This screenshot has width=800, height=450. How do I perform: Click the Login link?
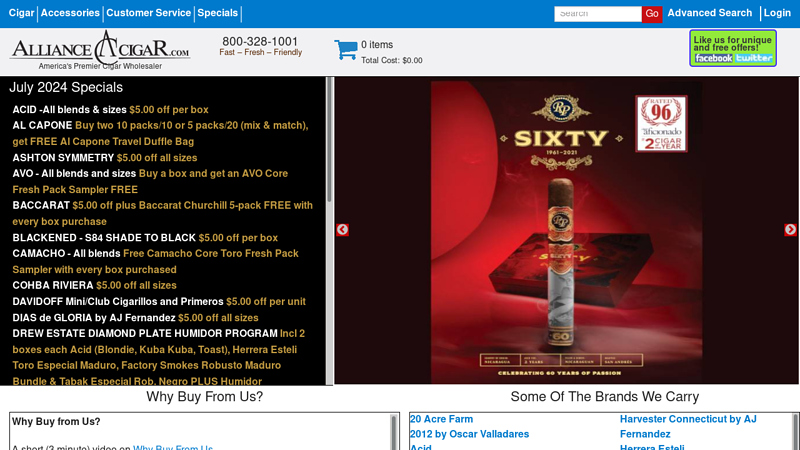coord(777,13)
